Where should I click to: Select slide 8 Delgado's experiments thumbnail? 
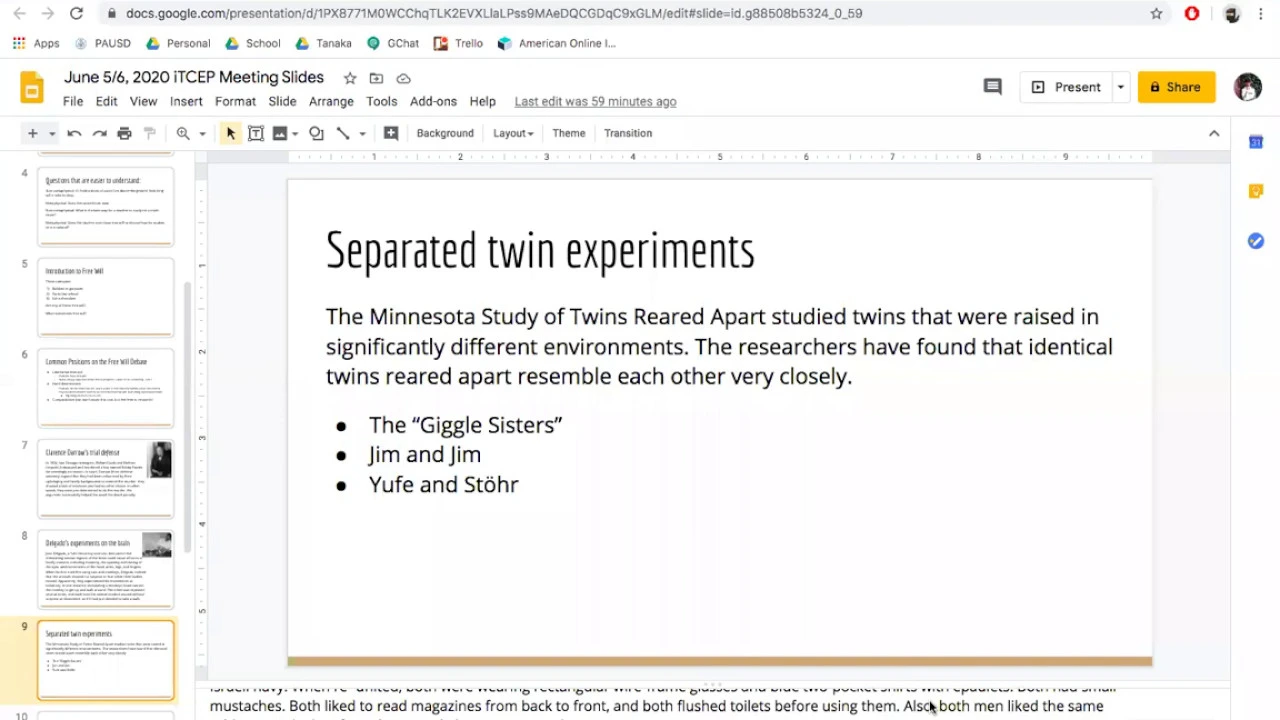coord(105,569)
